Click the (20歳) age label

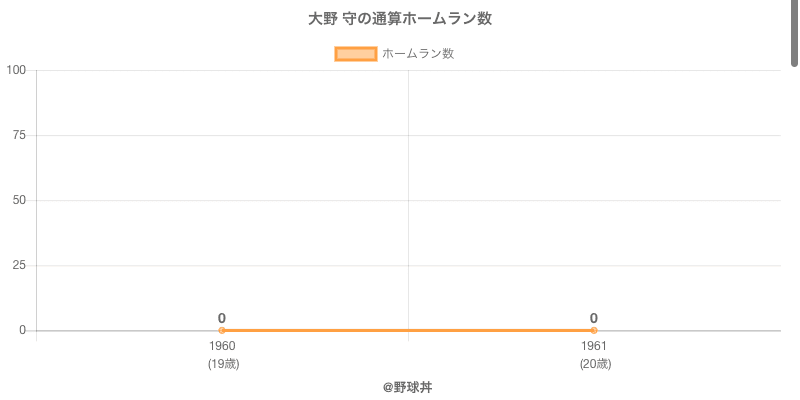(594, 364)
